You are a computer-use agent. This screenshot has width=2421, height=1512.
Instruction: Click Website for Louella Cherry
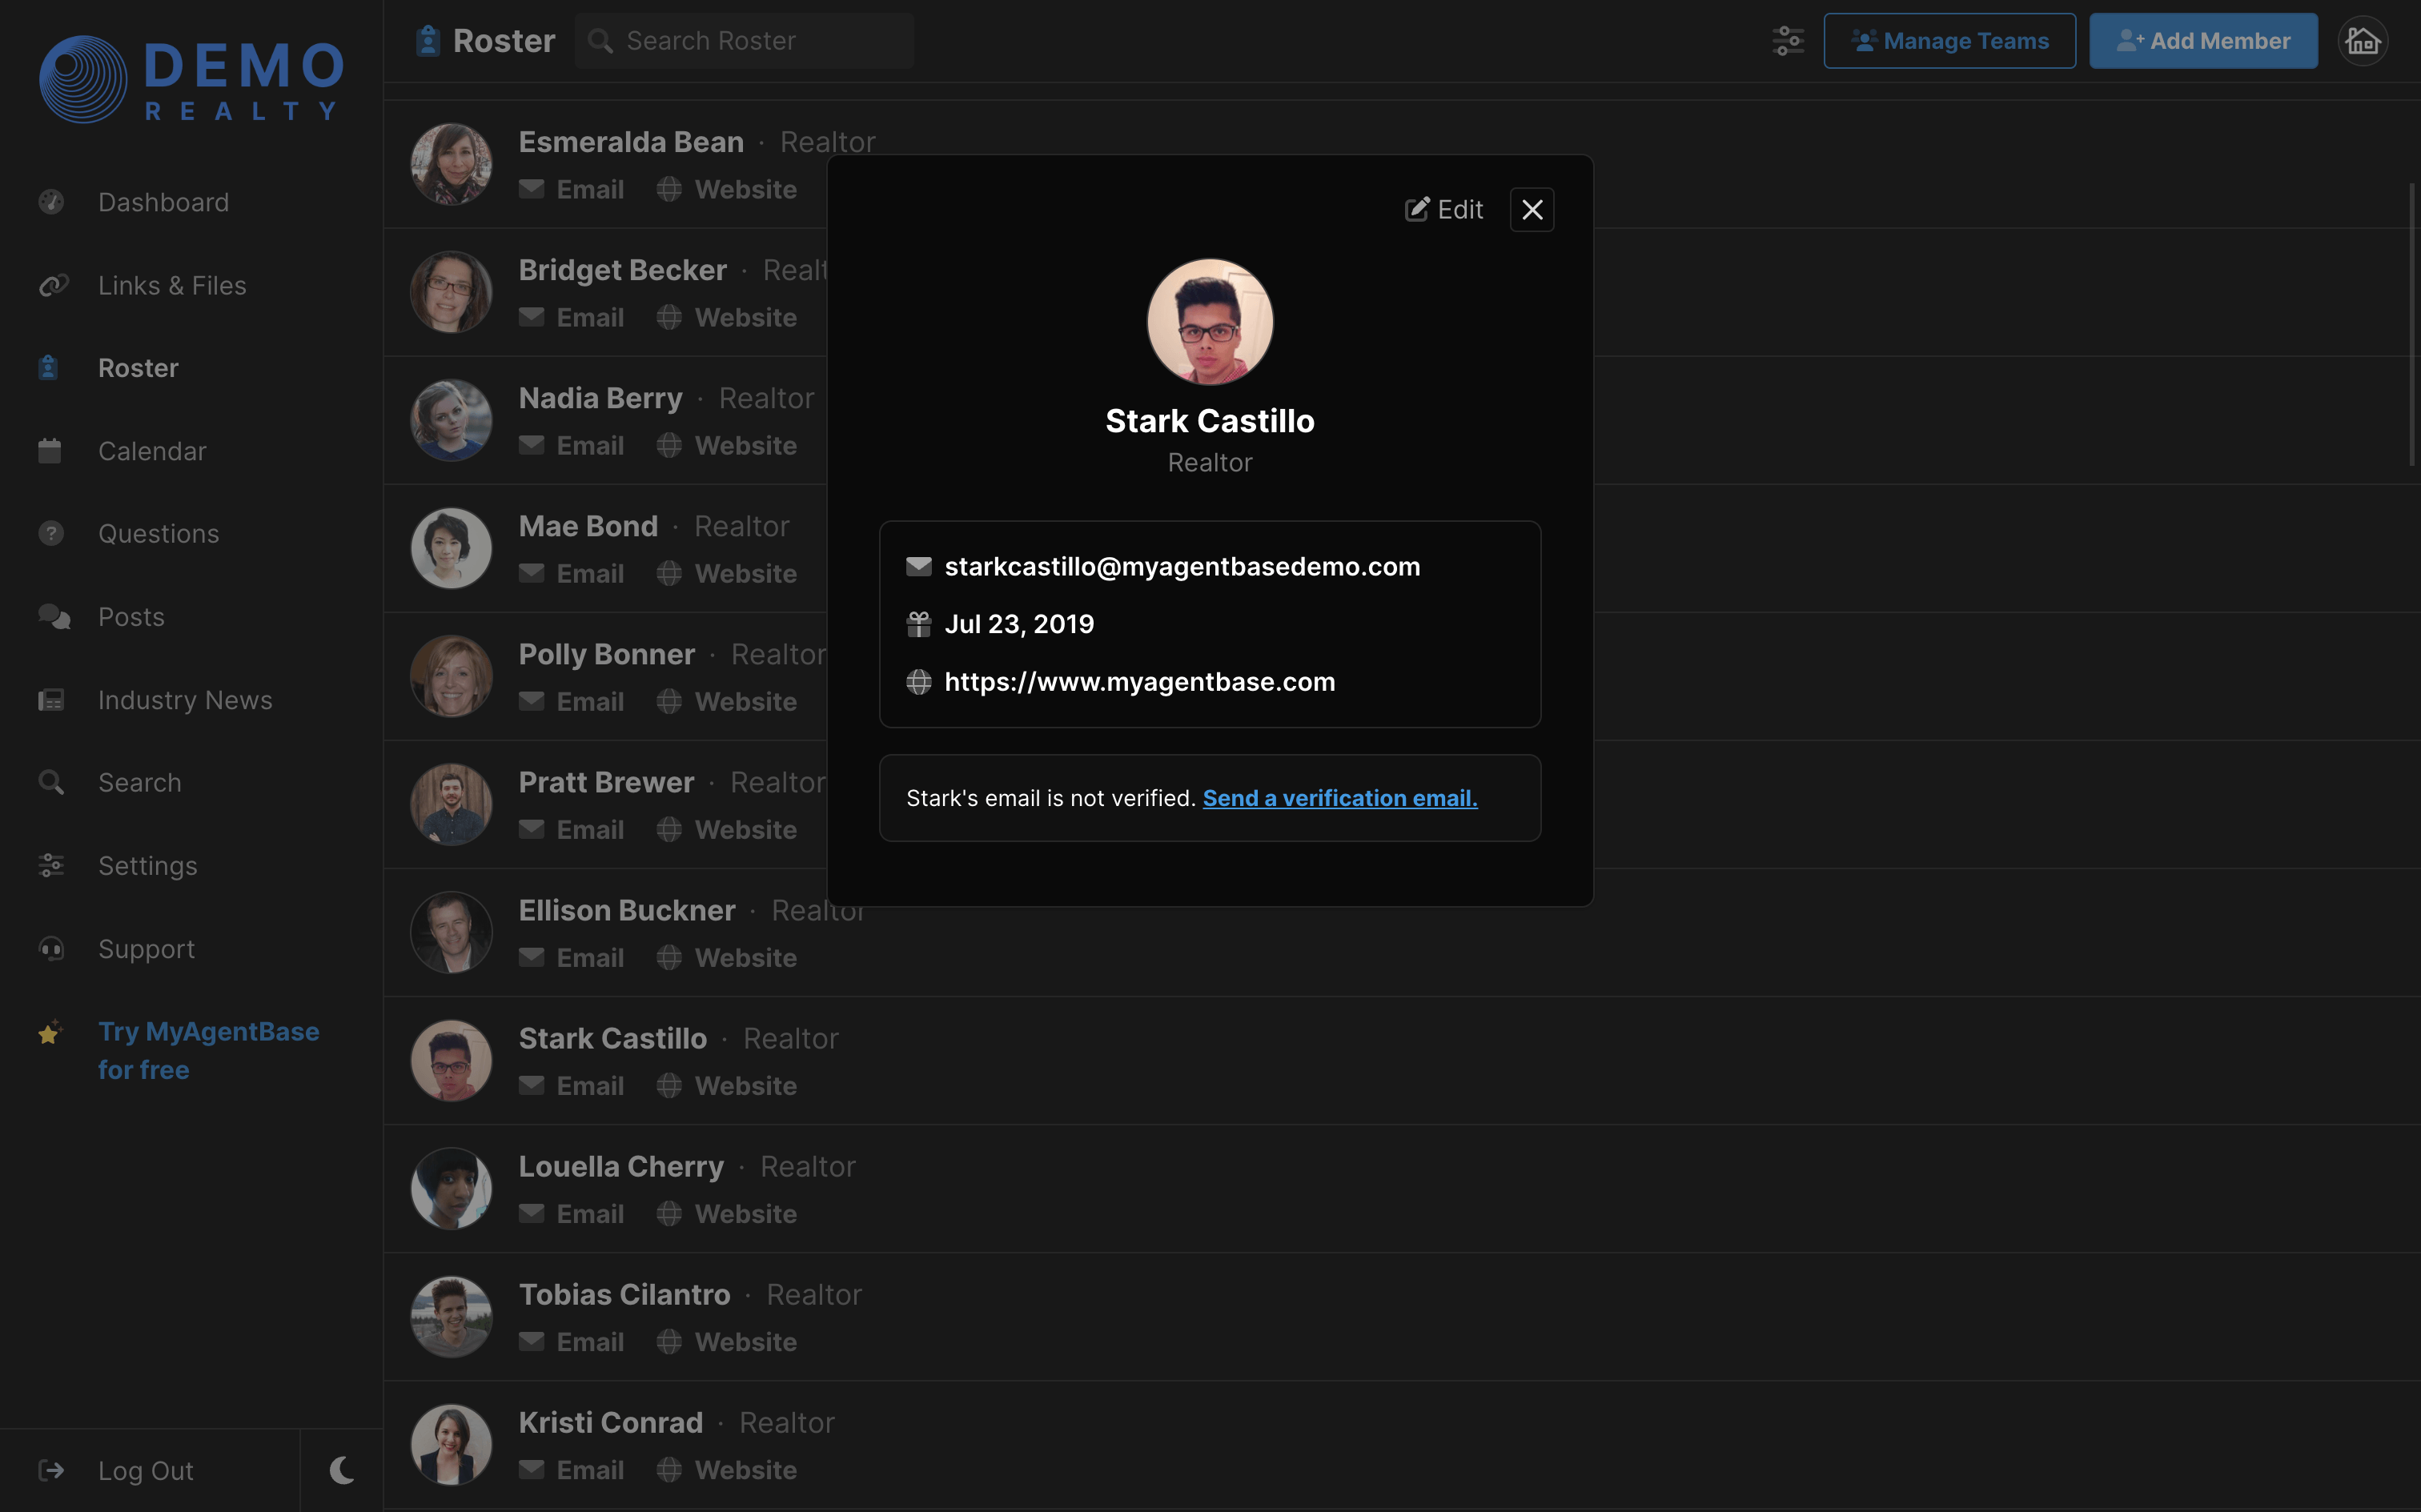tap(726, 1213)
